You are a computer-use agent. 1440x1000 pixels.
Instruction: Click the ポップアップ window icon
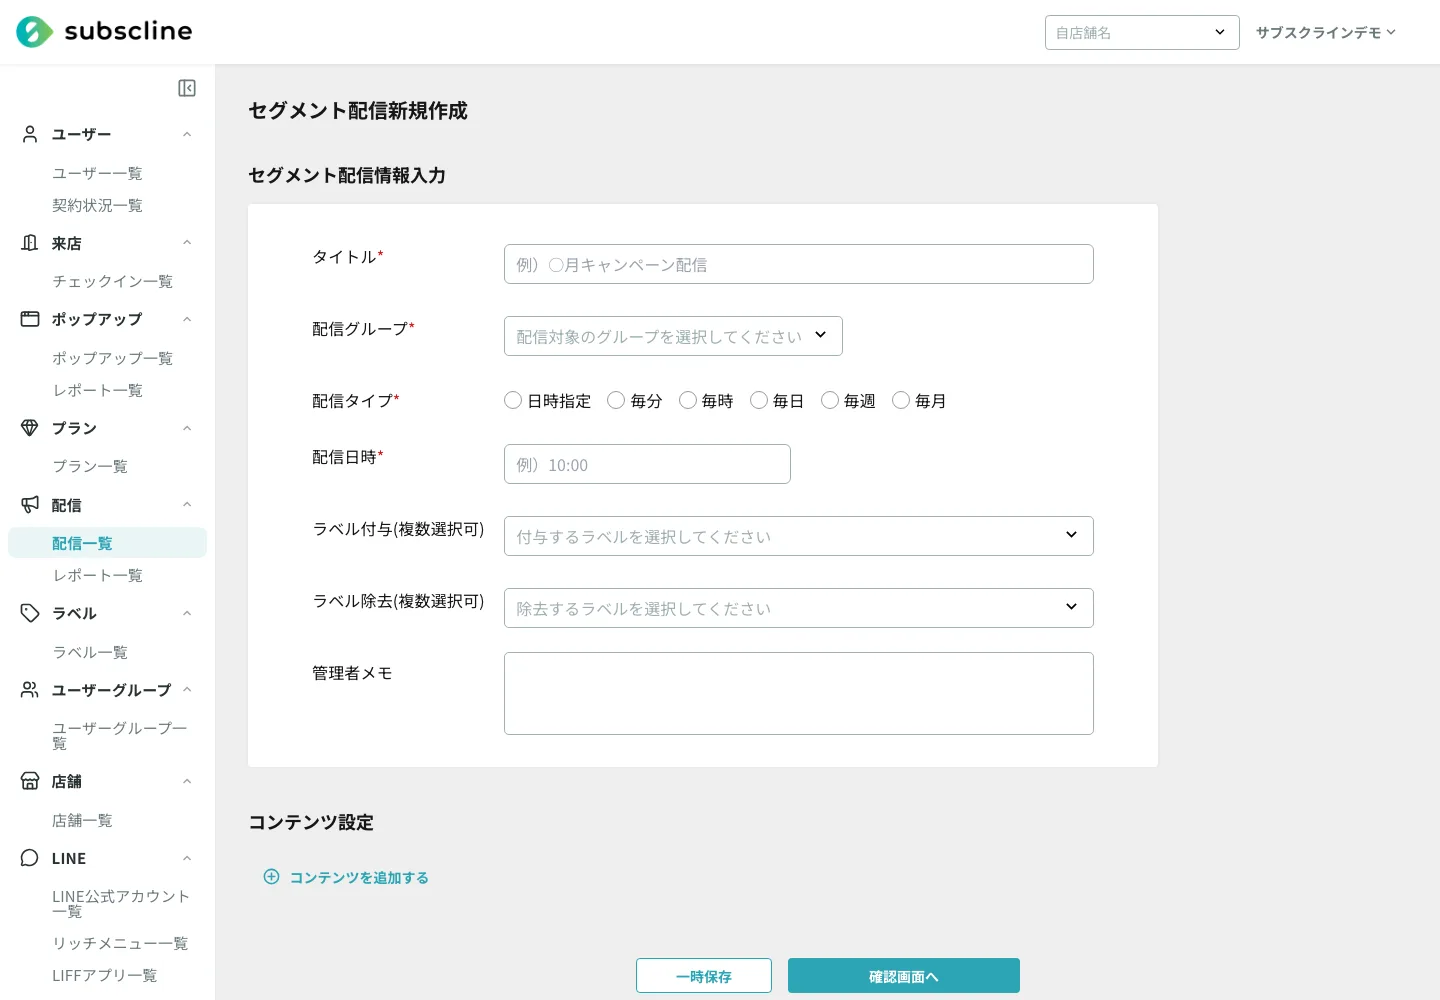coord(30,319)
